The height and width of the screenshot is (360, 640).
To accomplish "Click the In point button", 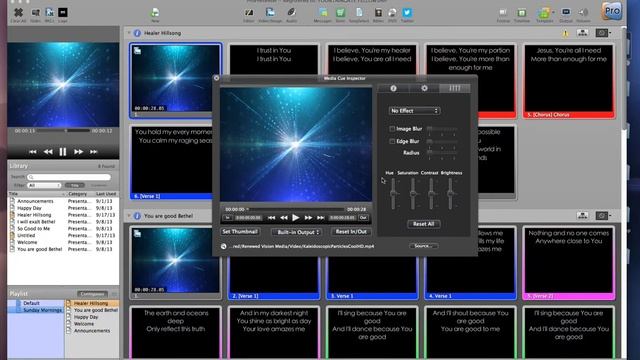I will [x=228, y=218].
